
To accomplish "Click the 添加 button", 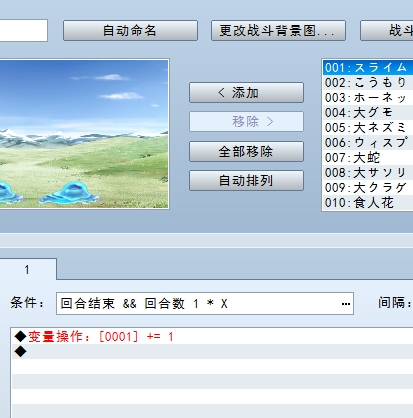I will (246, 93).
